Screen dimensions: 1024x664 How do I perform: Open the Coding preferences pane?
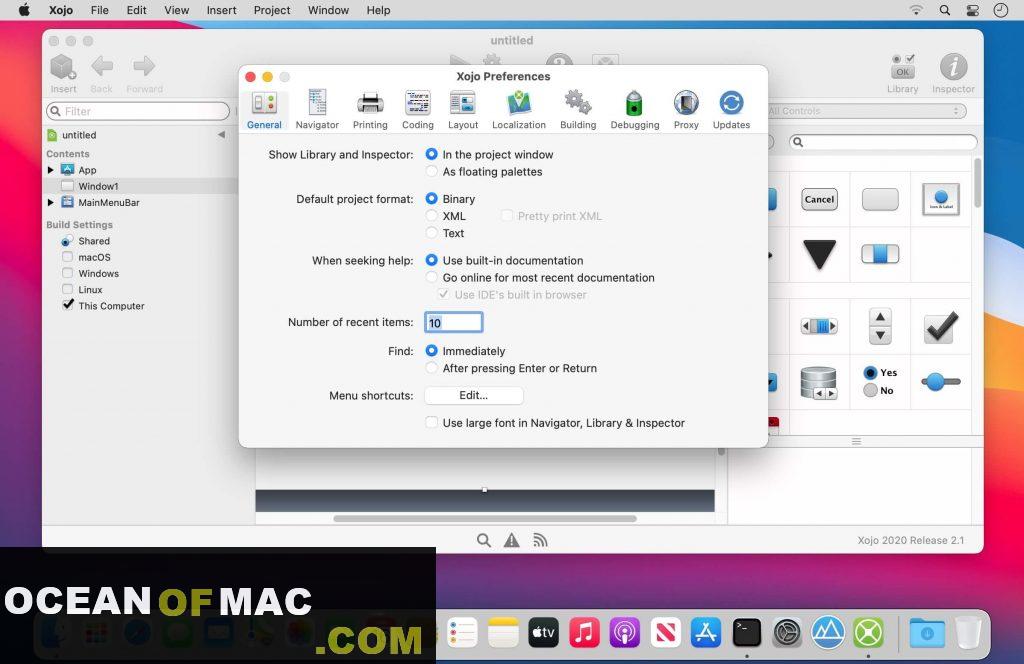click(418, 110)
